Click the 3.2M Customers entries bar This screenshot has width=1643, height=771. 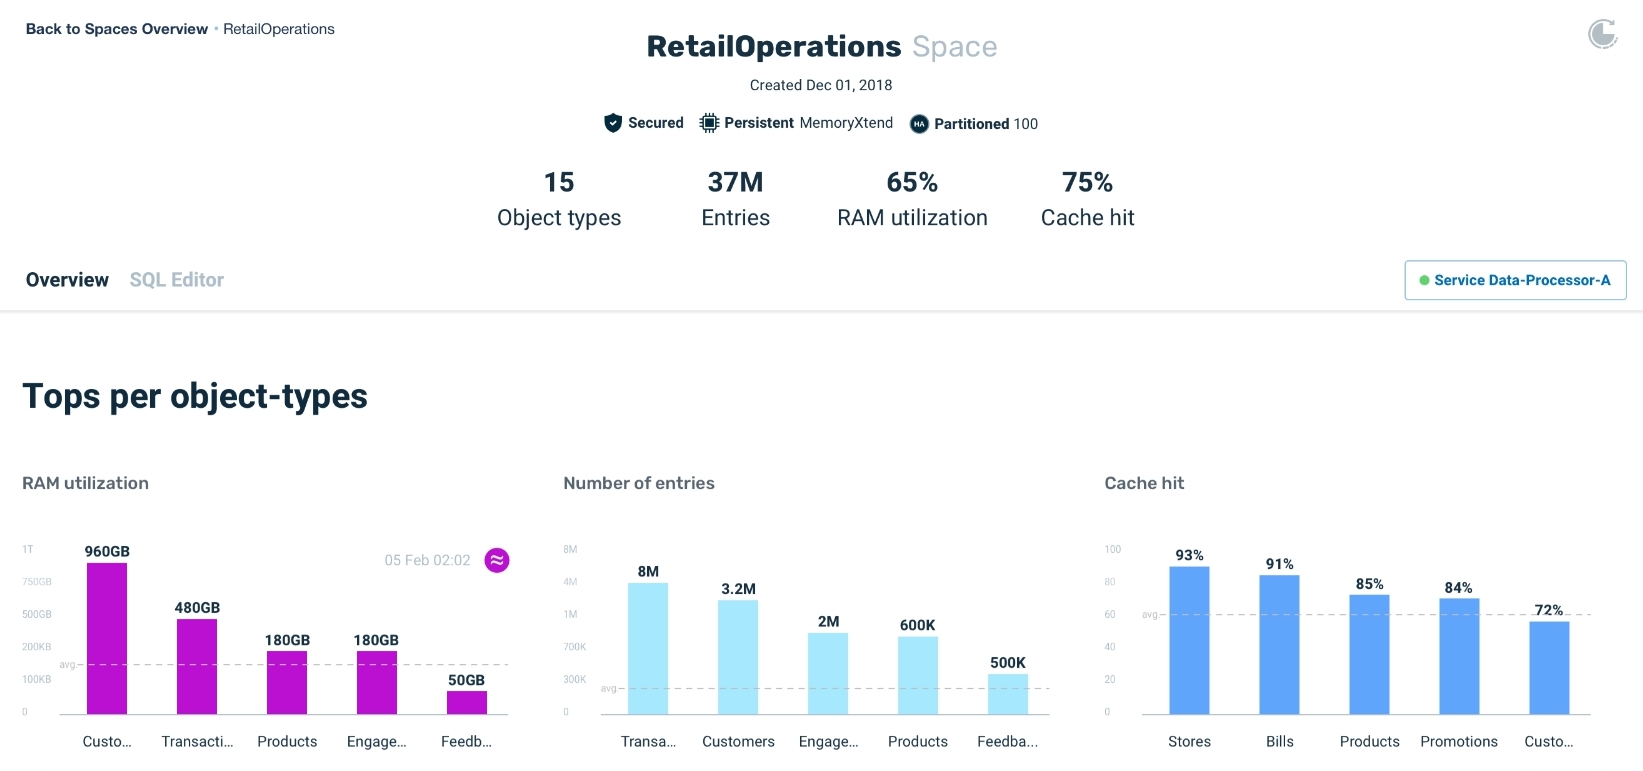tap(738, 656)
